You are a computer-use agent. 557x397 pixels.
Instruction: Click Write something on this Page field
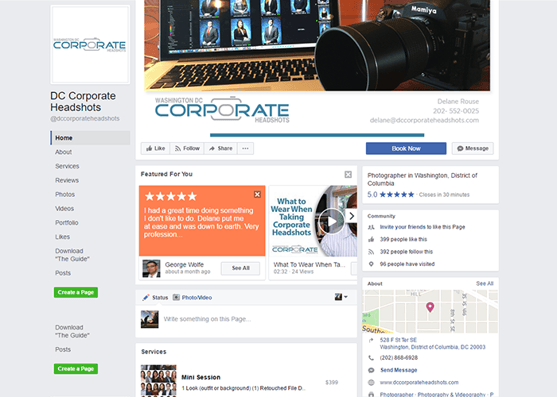coord(258,319)
